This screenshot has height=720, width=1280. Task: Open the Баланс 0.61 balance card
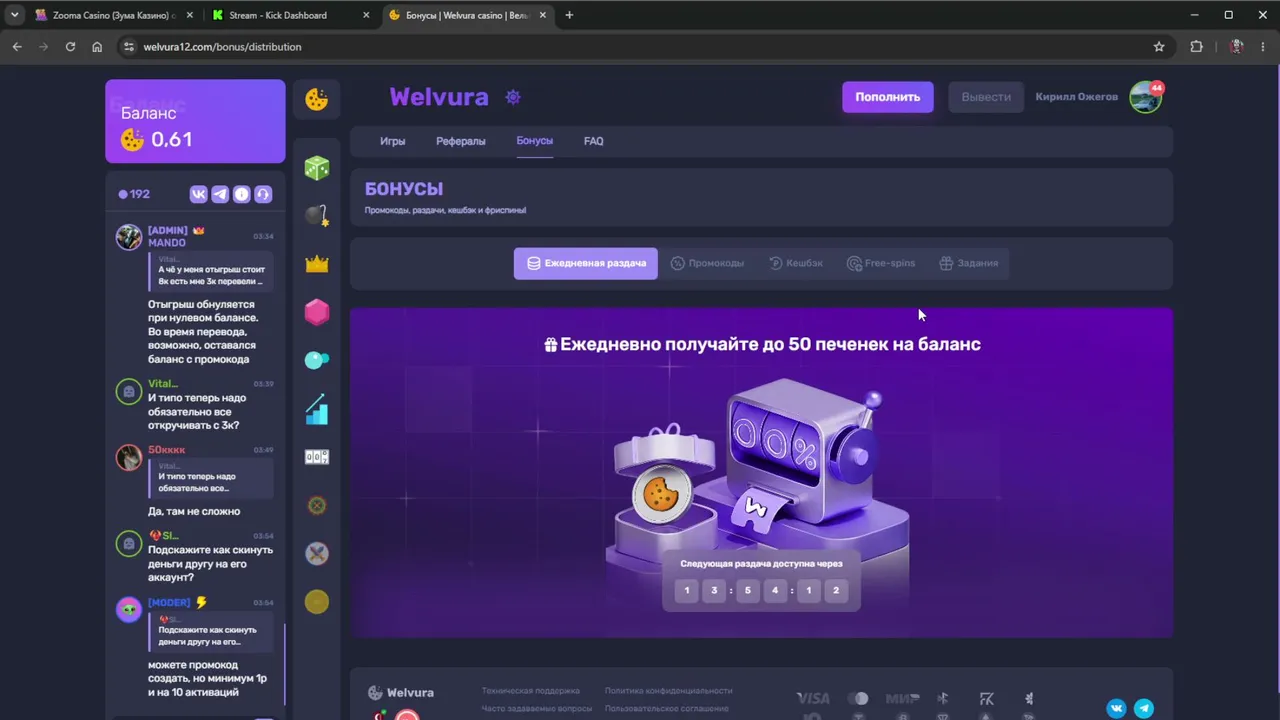click(x=195, y=121)
